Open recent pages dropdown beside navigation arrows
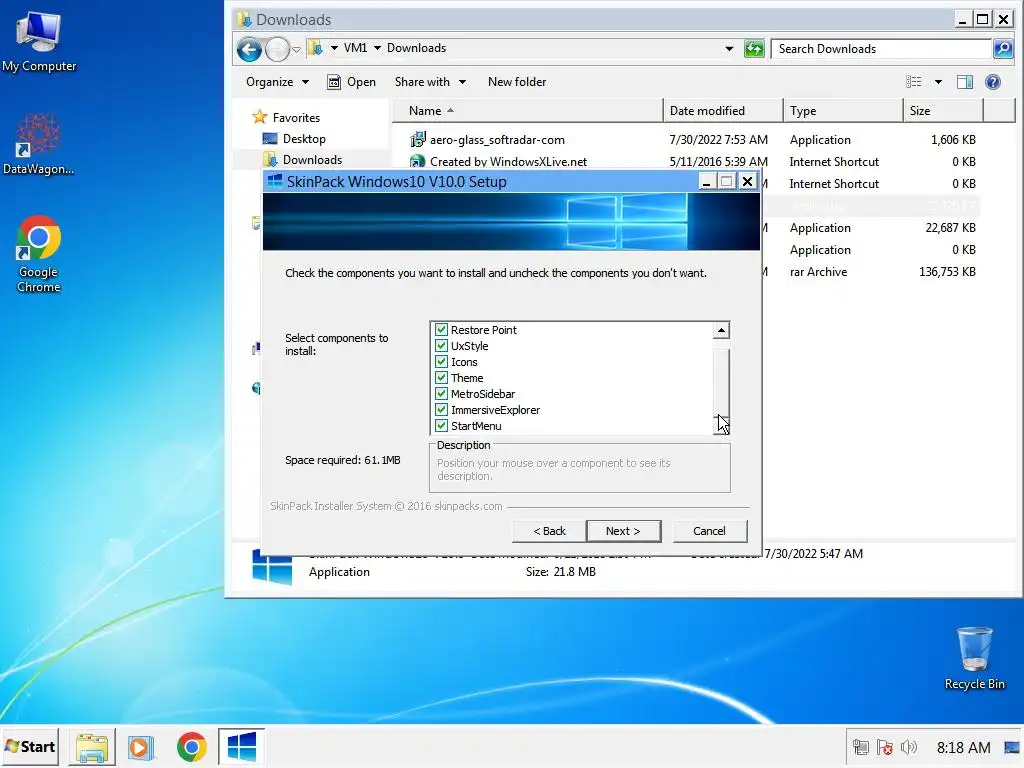The image size is (1024, 768). point(296,49)
